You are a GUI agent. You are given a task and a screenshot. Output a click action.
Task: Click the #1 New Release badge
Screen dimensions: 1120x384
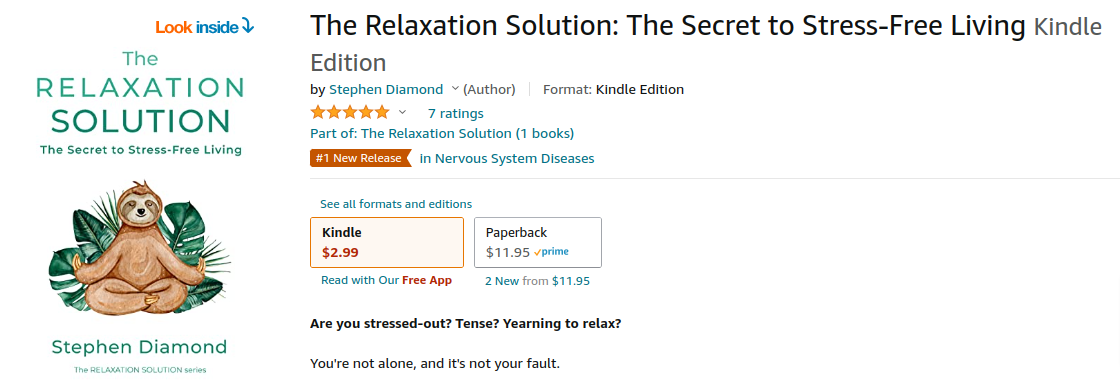tap(361, 158)
